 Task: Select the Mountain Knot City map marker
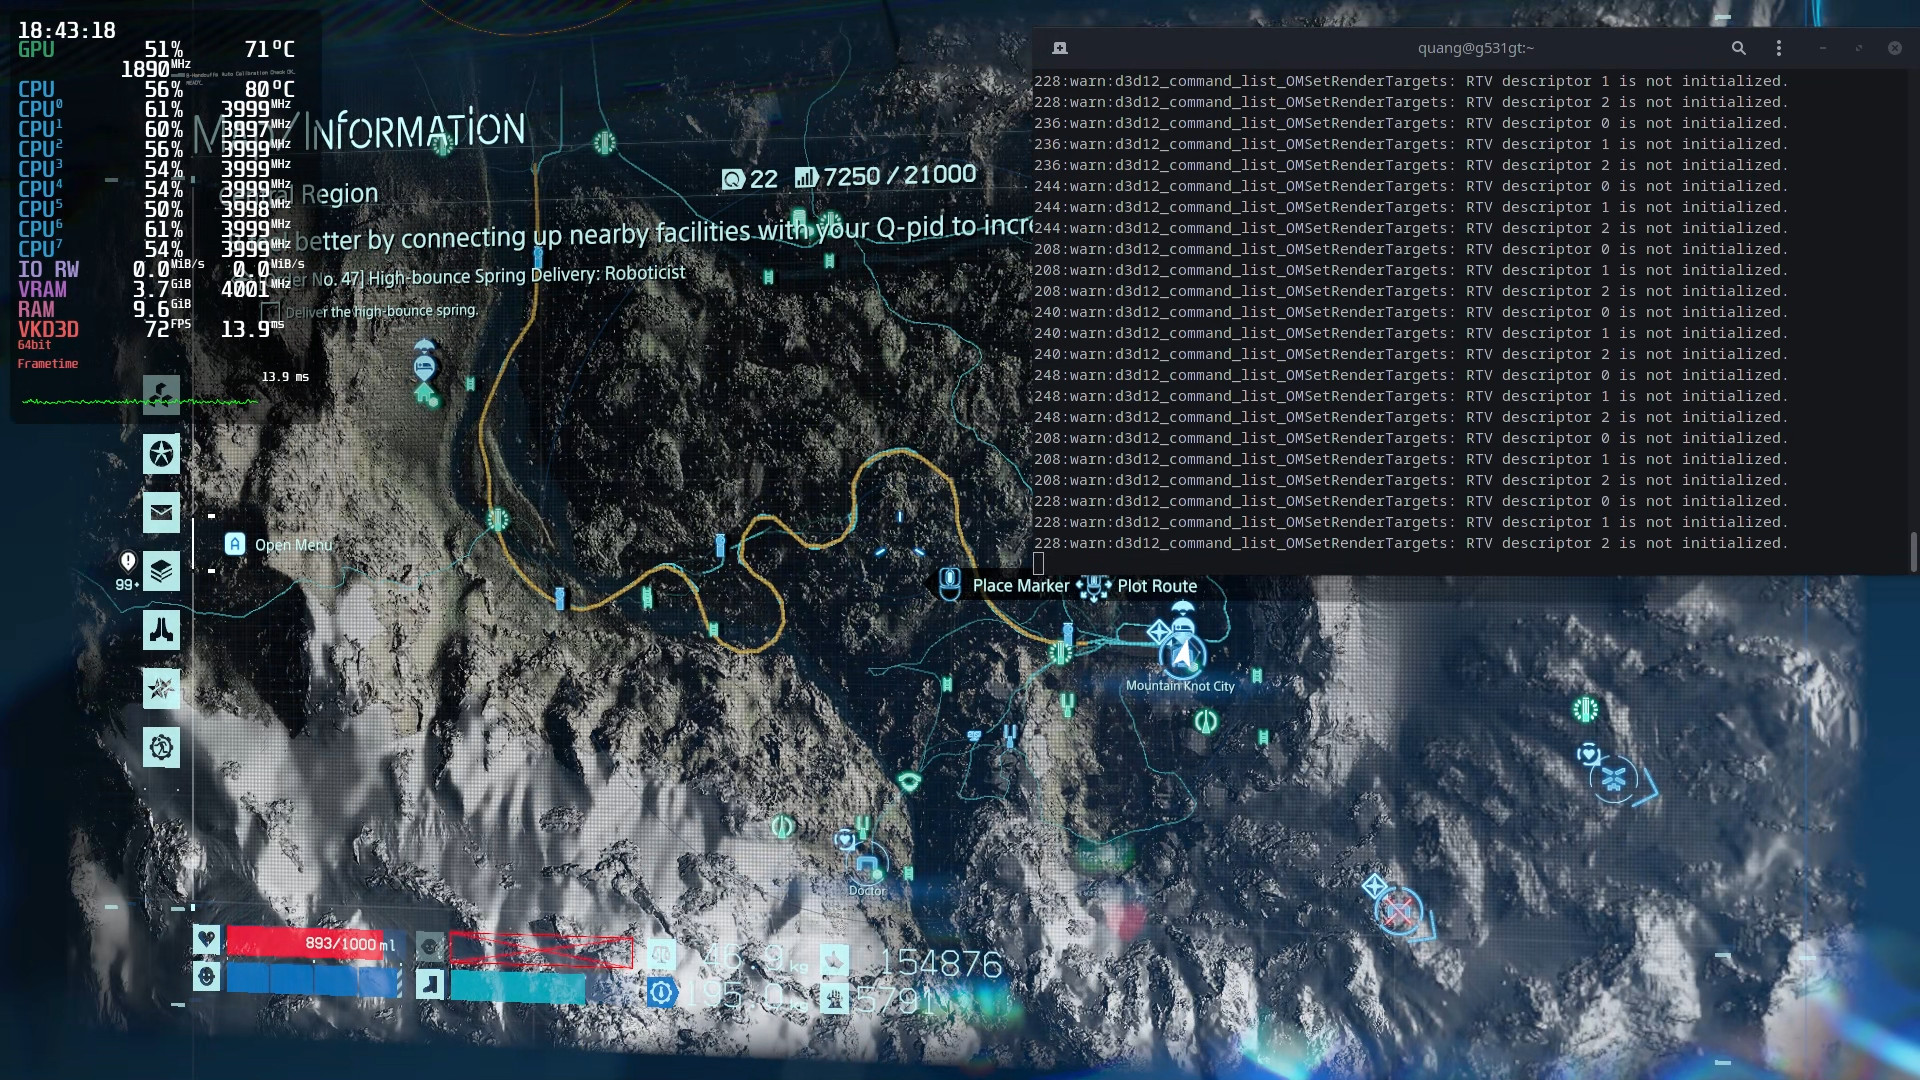(x=1183, y=655)
